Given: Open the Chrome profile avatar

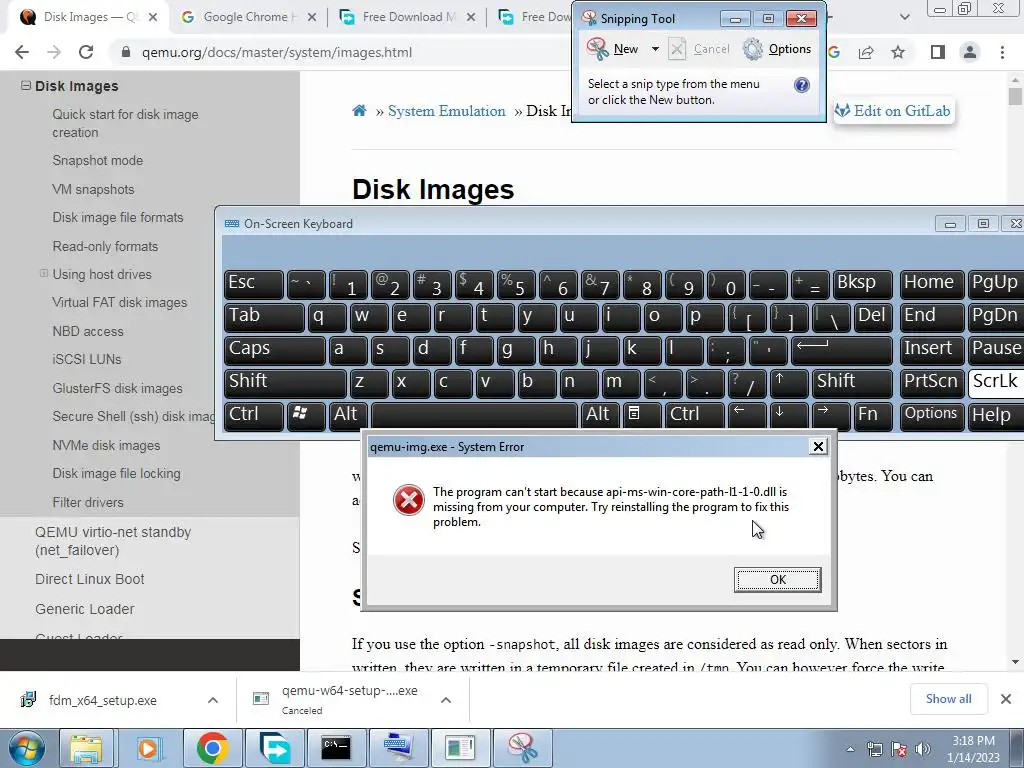Looking at the screenshot, I should [970, 52].
